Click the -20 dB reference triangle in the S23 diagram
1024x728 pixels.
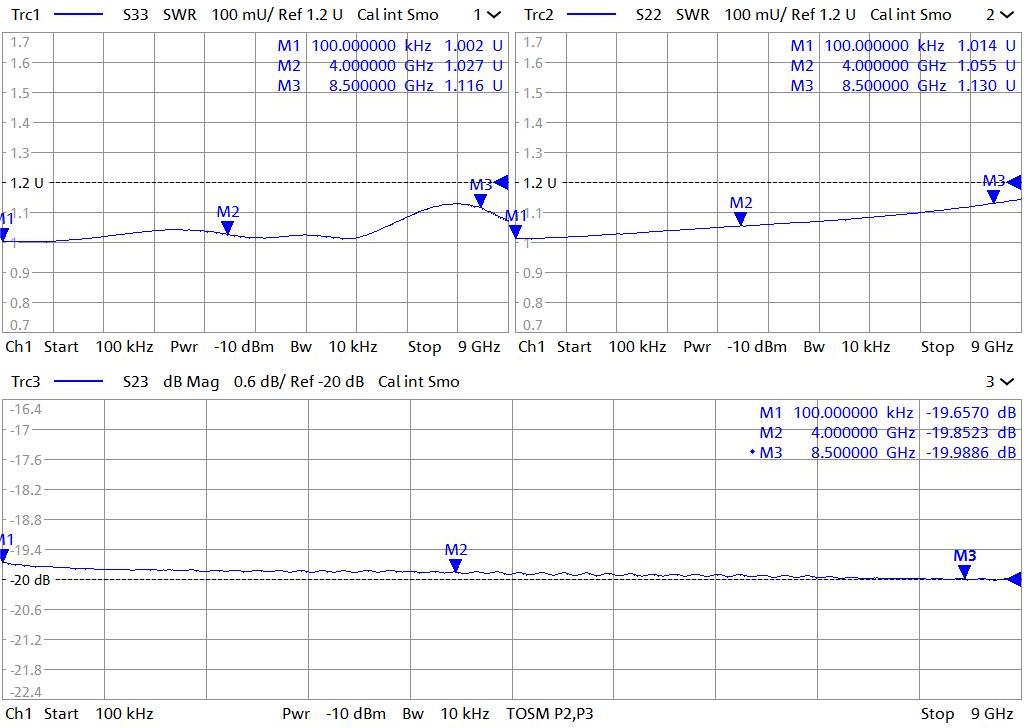[1012, 579]
